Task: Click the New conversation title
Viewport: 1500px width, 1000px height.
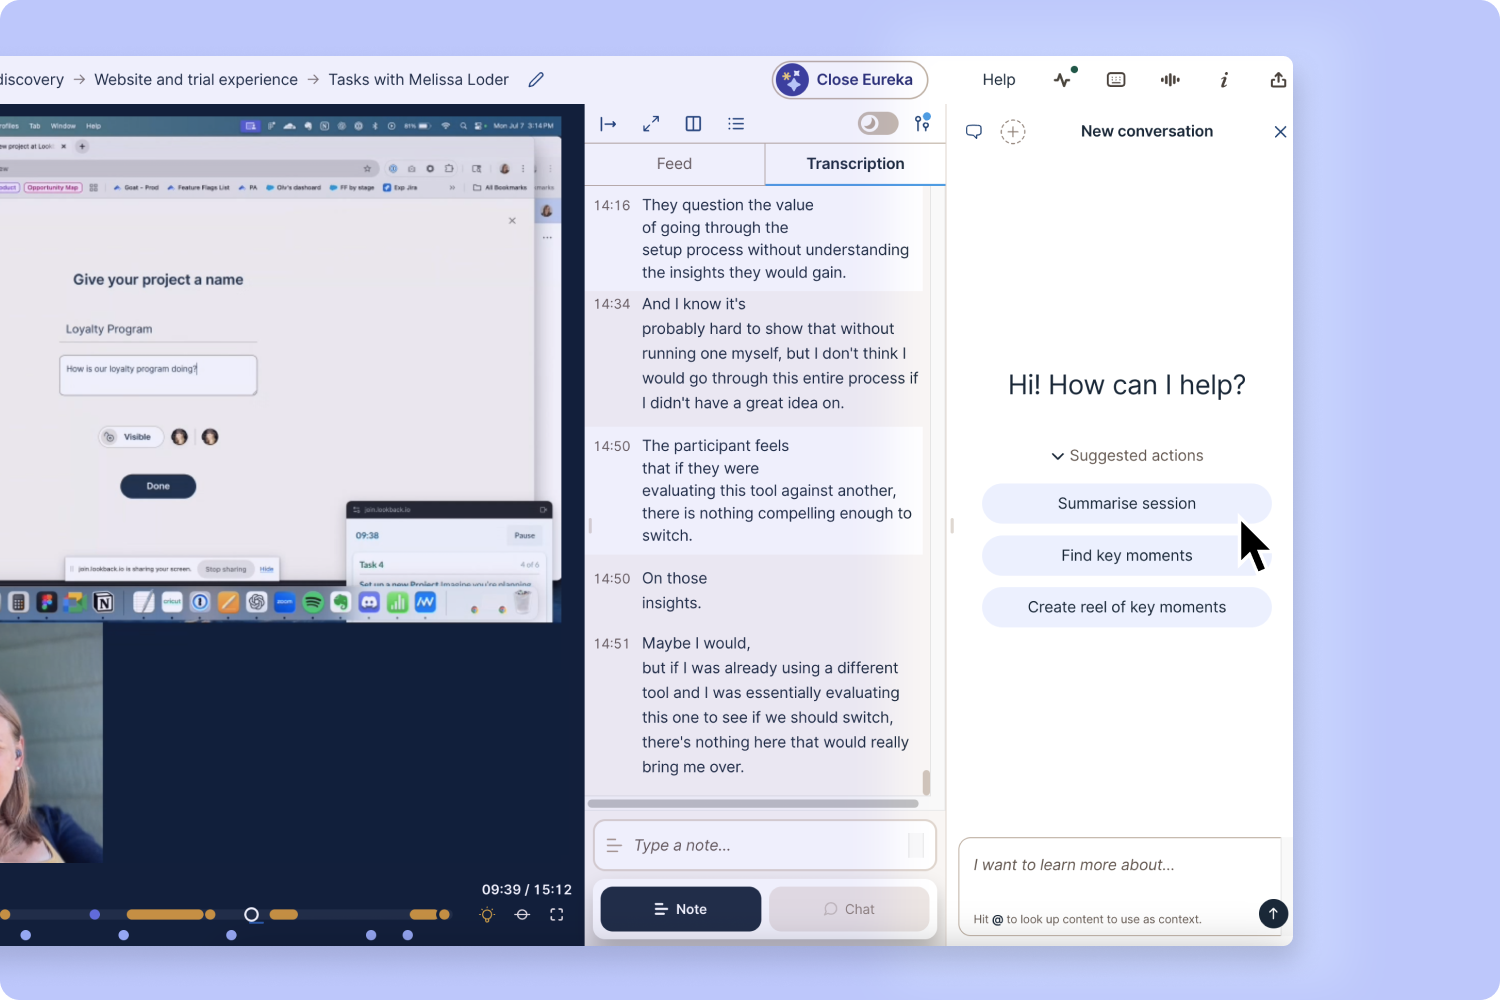Action: click(x=1147, y=131)
